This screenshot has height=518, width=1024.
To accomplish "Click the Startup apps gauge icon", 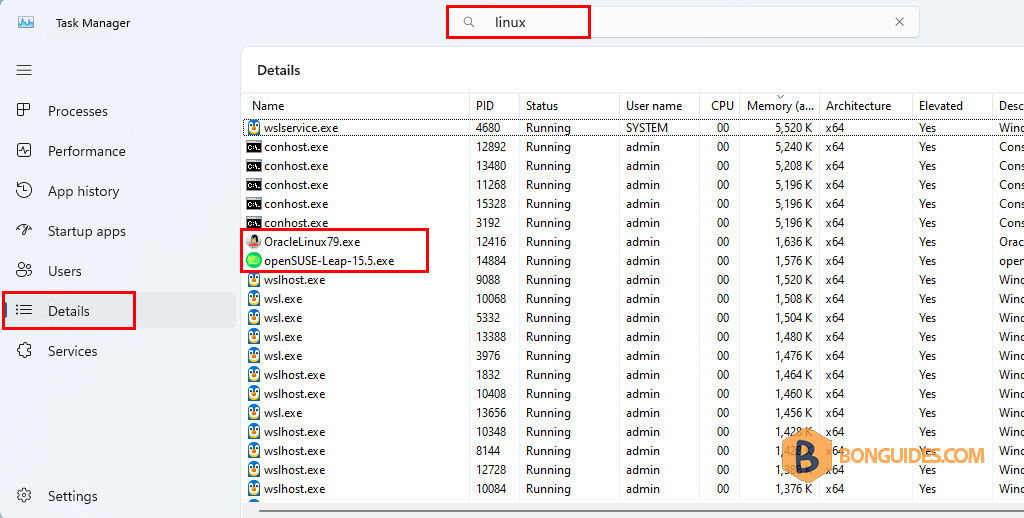I will tap(24, 230).
